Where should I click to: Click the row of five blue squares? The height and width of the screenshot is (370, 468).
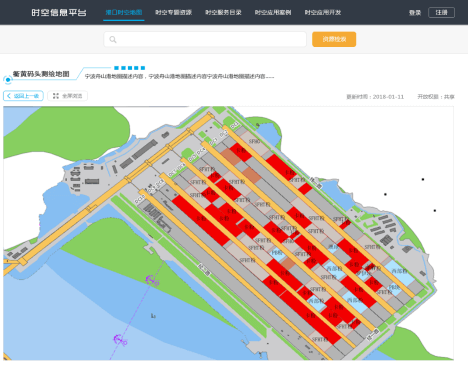[x=129, y=68]
